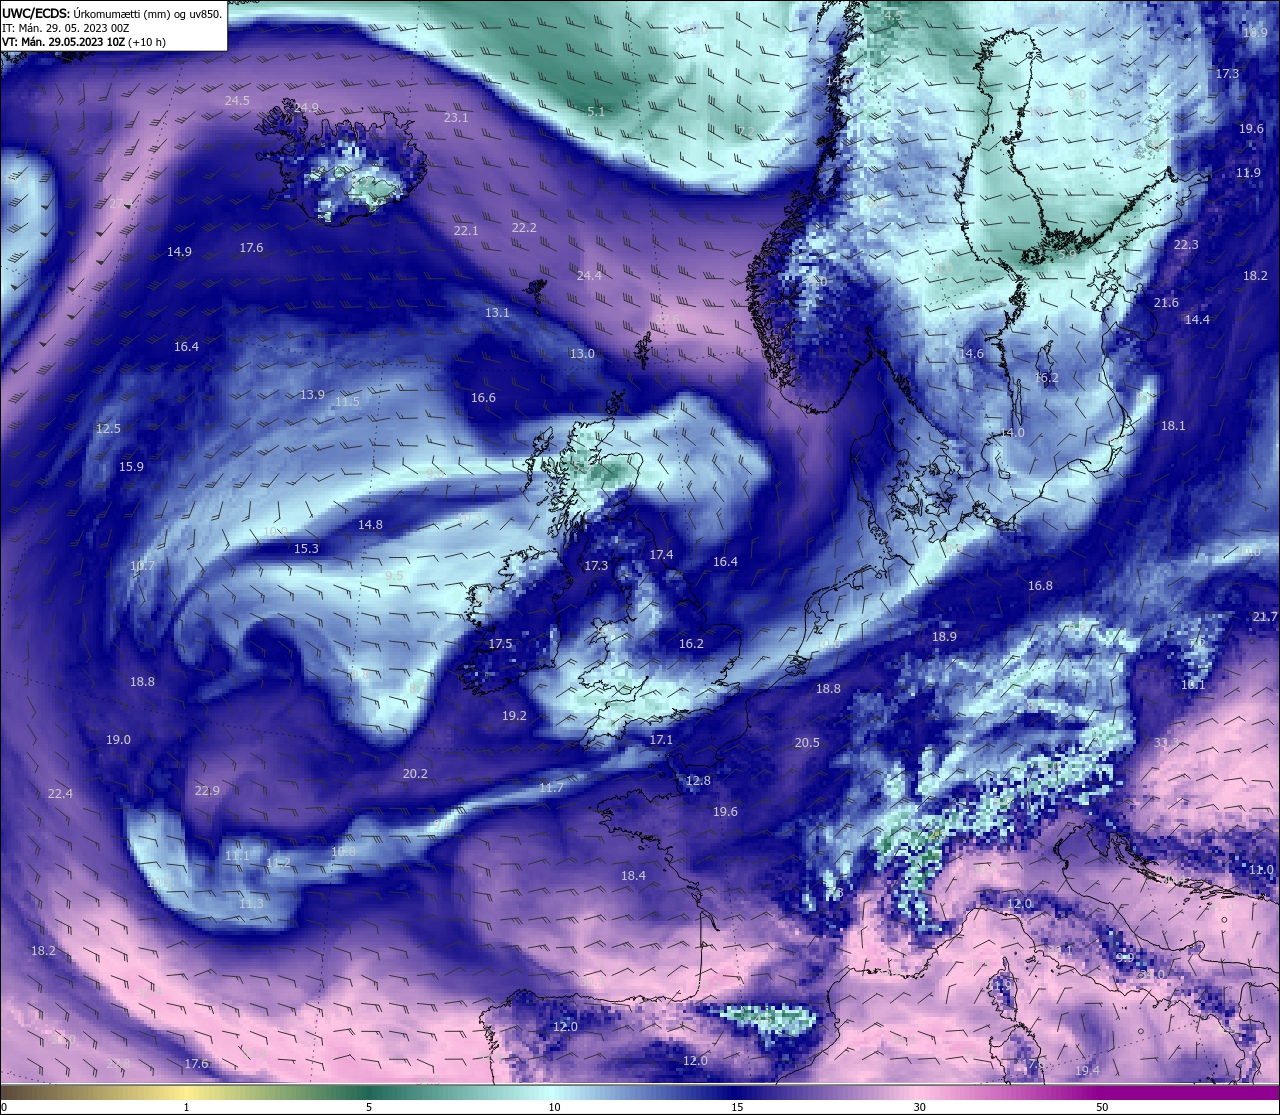
Task: Click the 5.1 value in the green area
Action: 596,111
